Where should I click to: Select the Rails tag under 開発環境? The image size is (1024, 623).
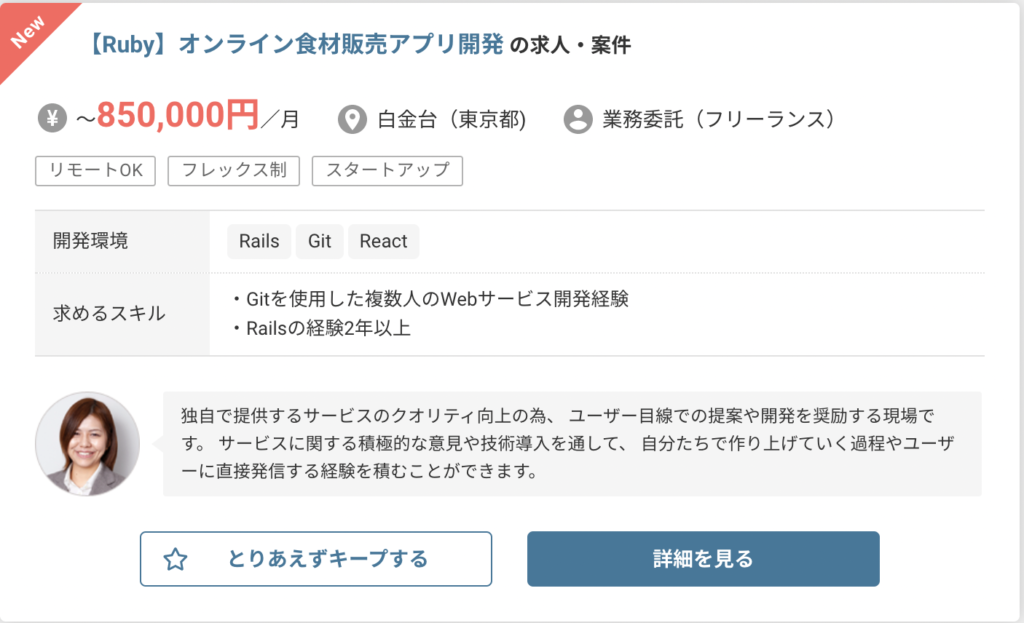coord(258,241)
